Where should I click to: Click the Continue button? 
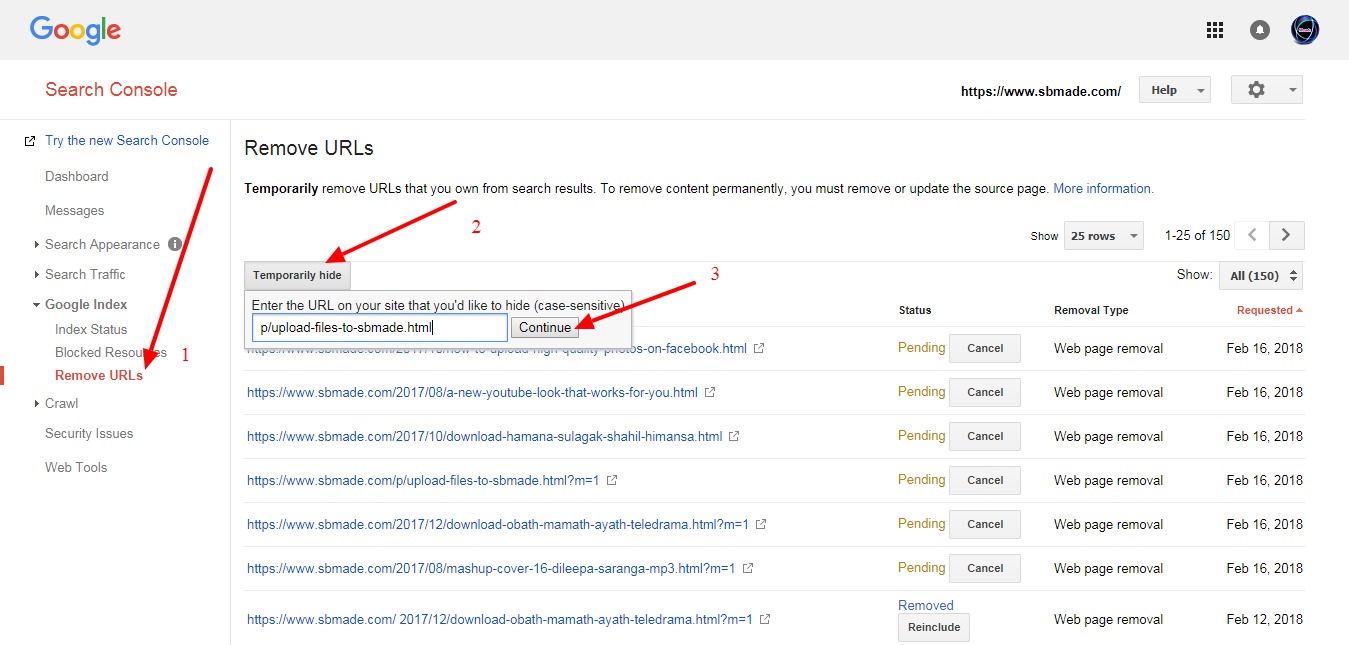pyautogui.click(x=545, y=327)
